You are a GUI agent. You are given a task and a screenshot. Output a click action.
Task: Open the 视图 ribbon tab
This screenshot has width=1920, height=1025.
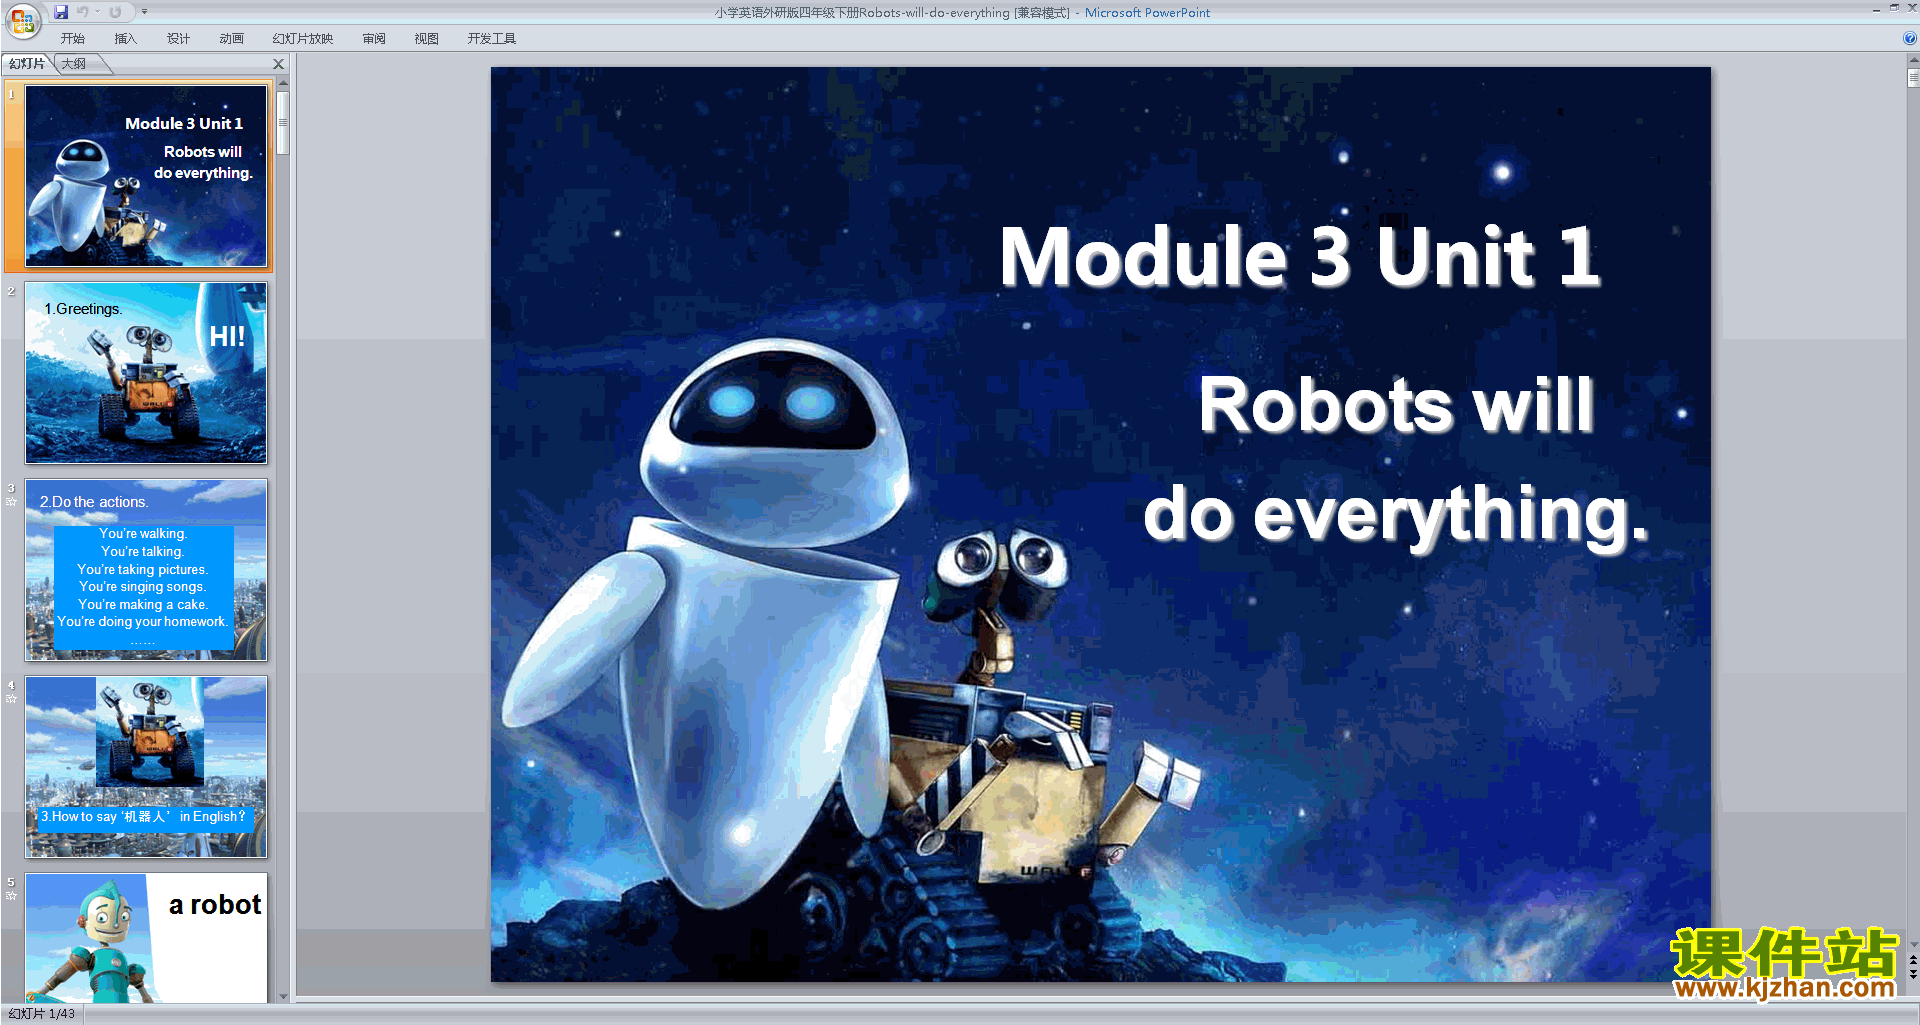(427, 39)
